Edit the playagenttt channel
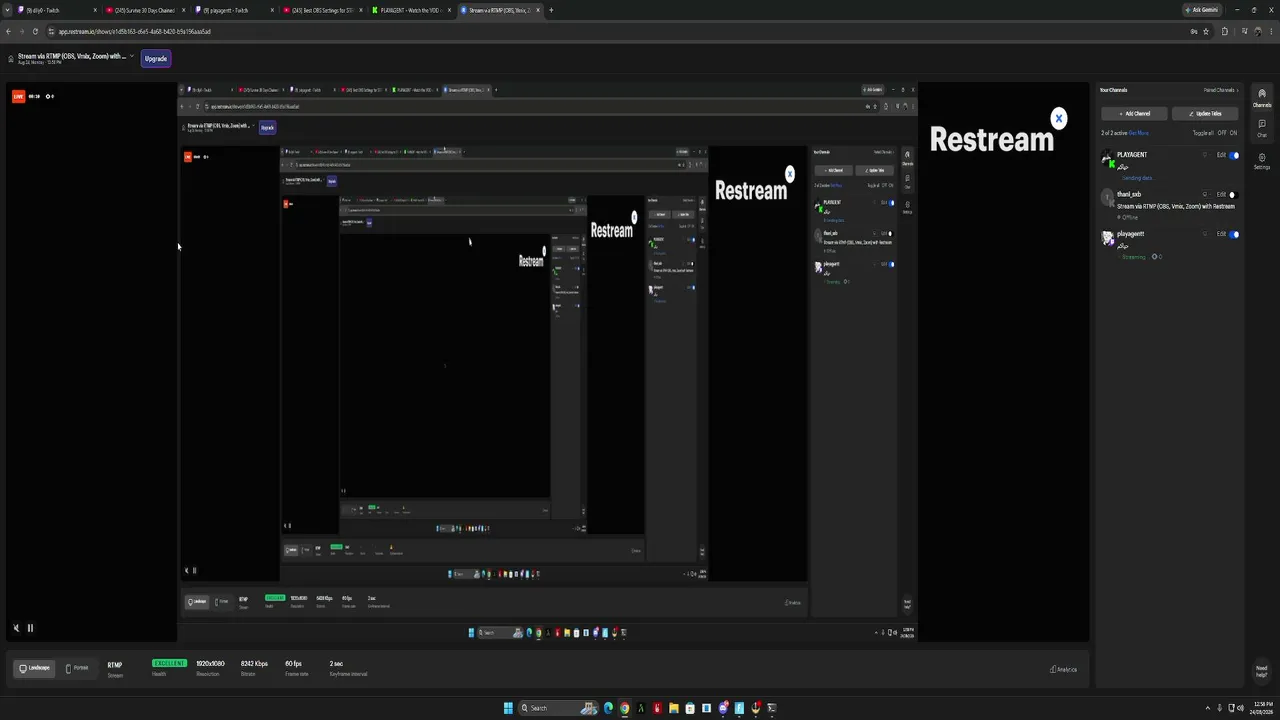 point(1221,234)
